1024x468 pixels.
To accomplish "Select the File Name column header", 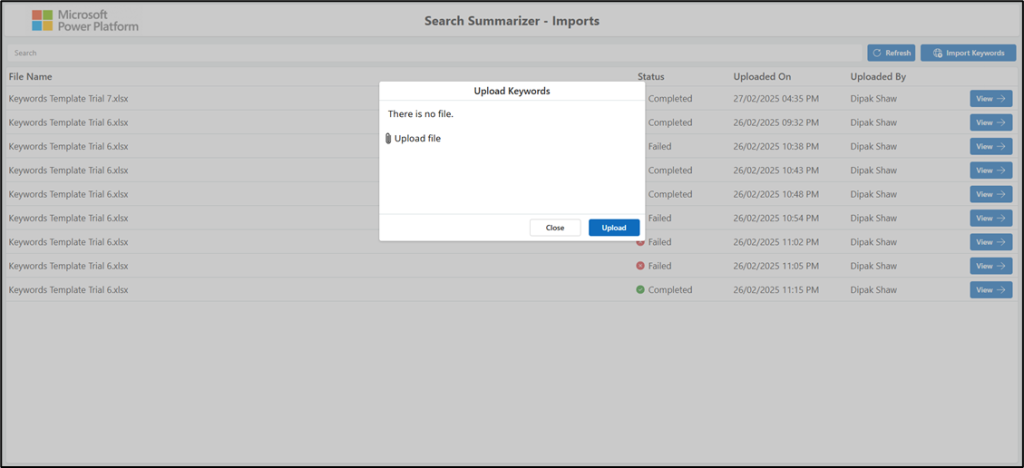I will pos(31,76).
